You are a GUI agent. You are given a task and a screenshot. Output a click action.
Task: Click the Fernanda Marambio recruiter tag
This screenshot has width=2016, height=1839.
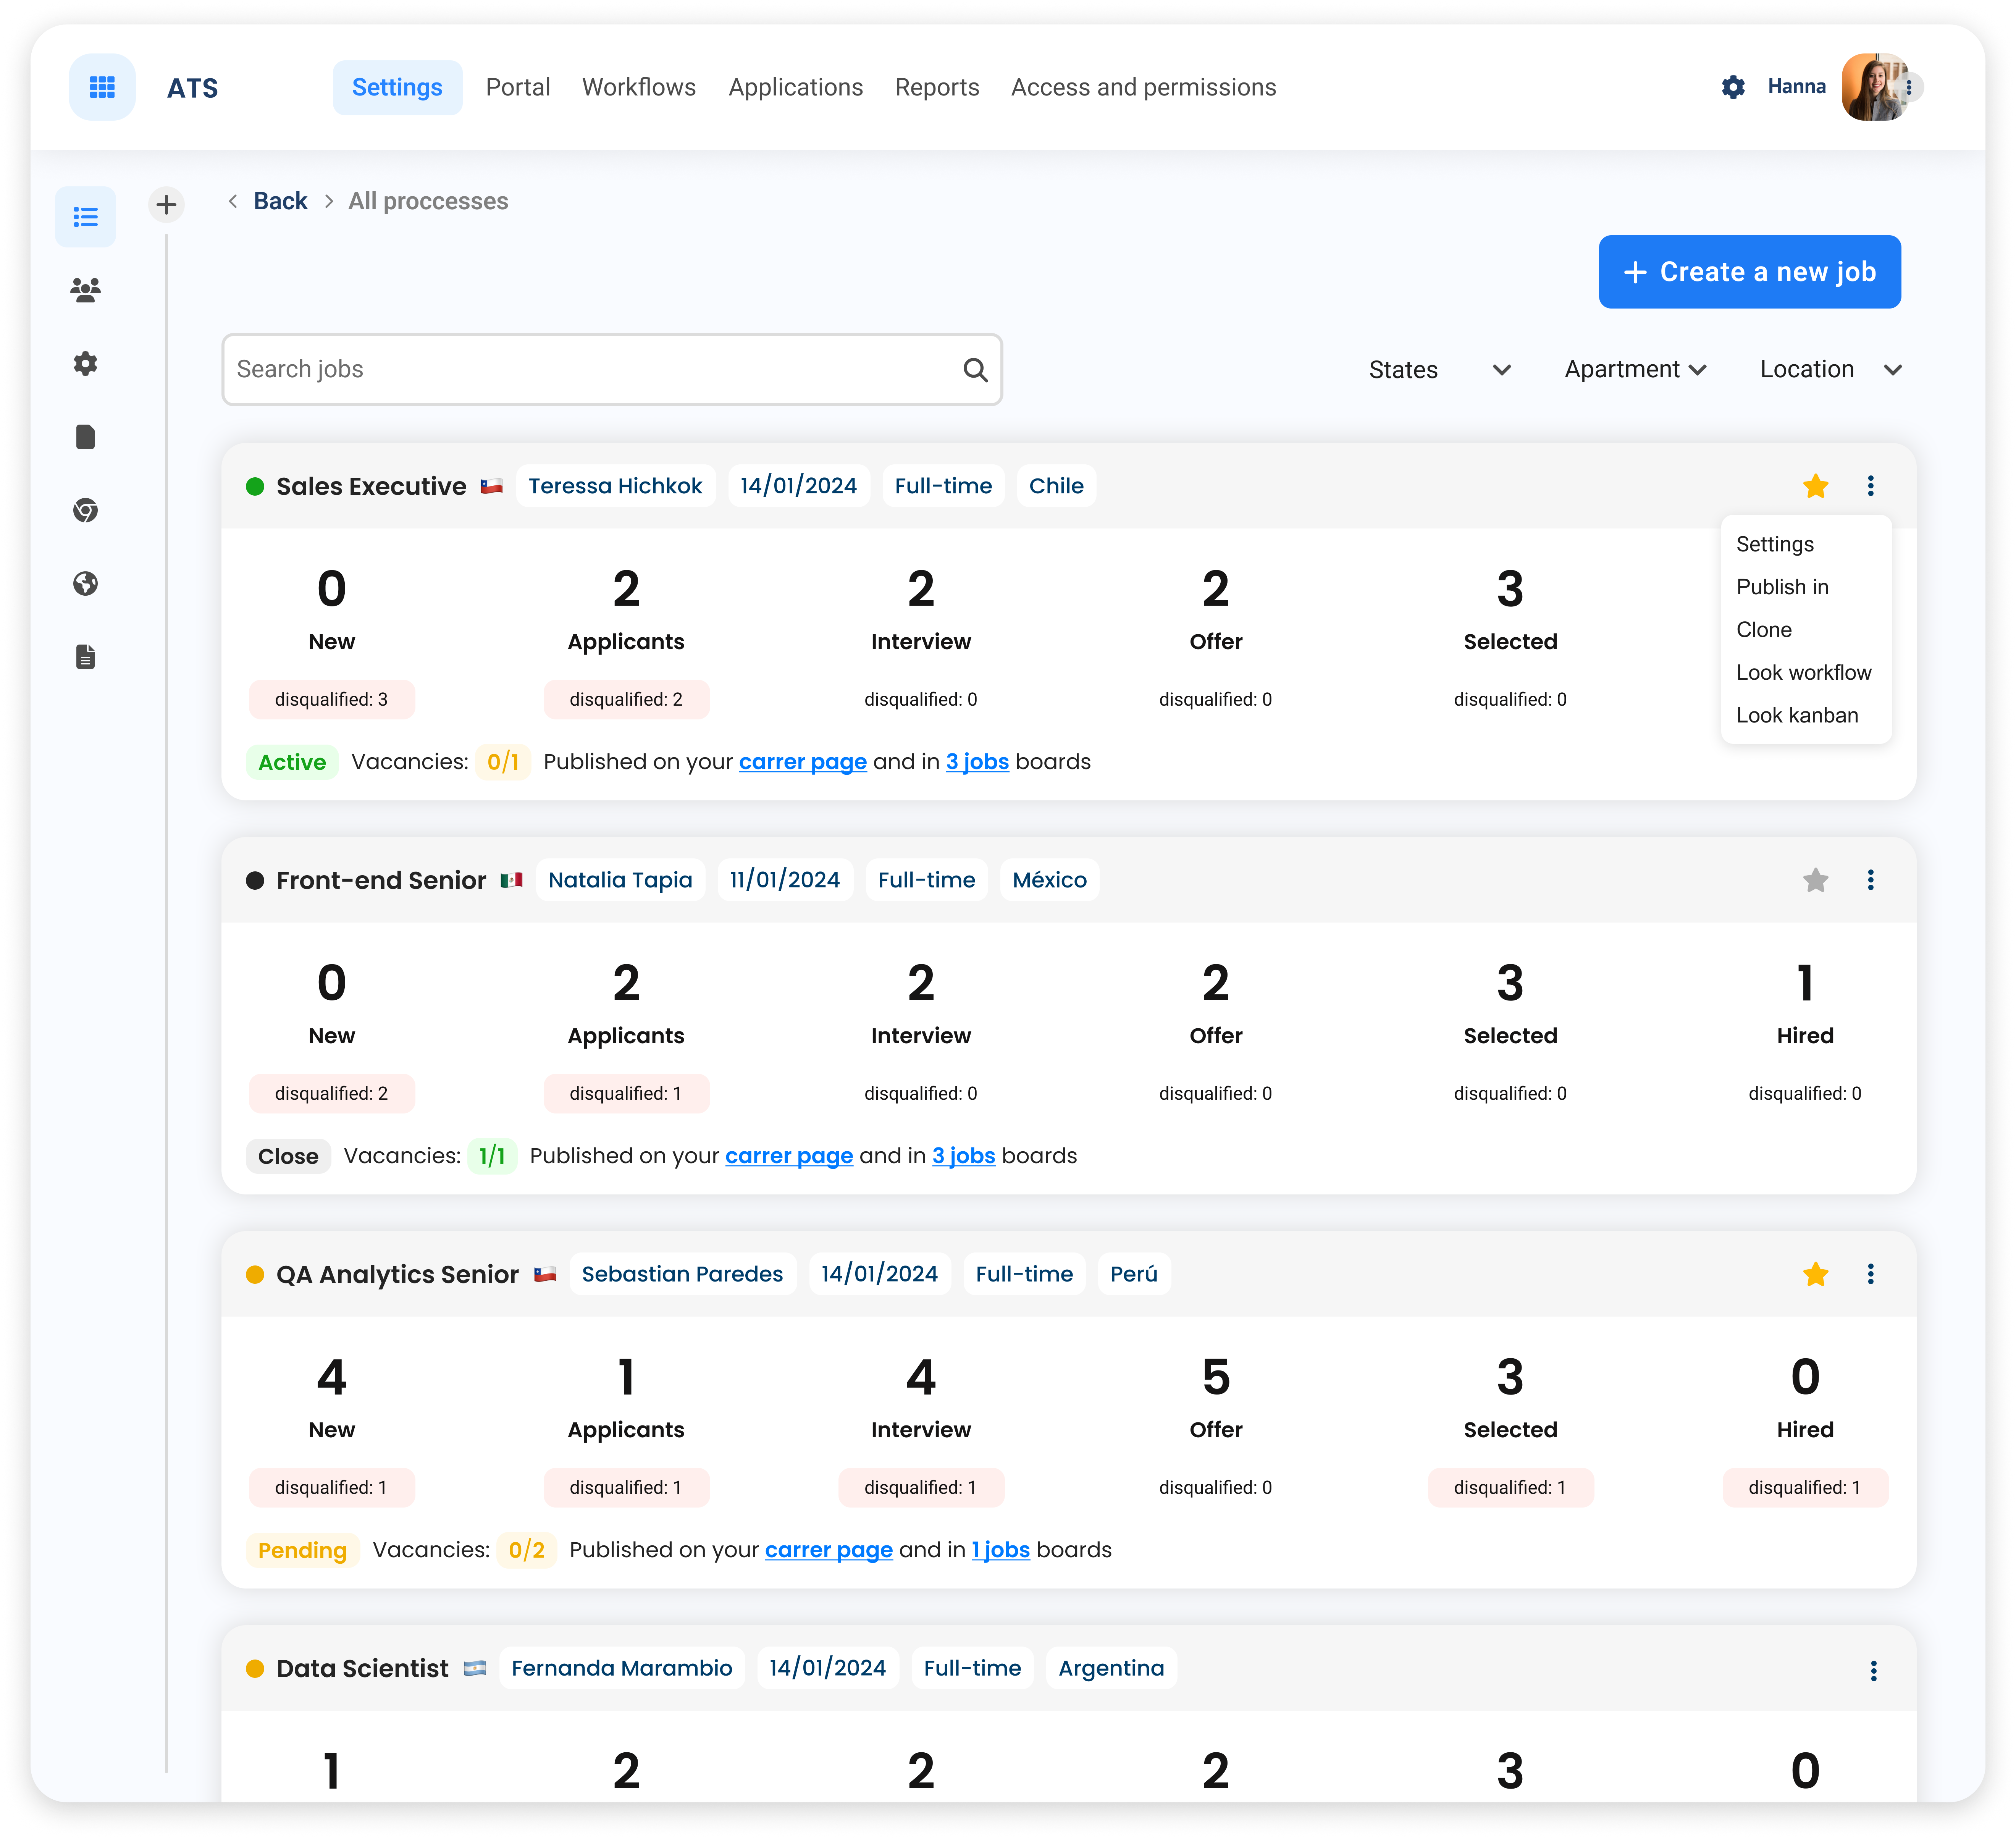point(622,1668)
